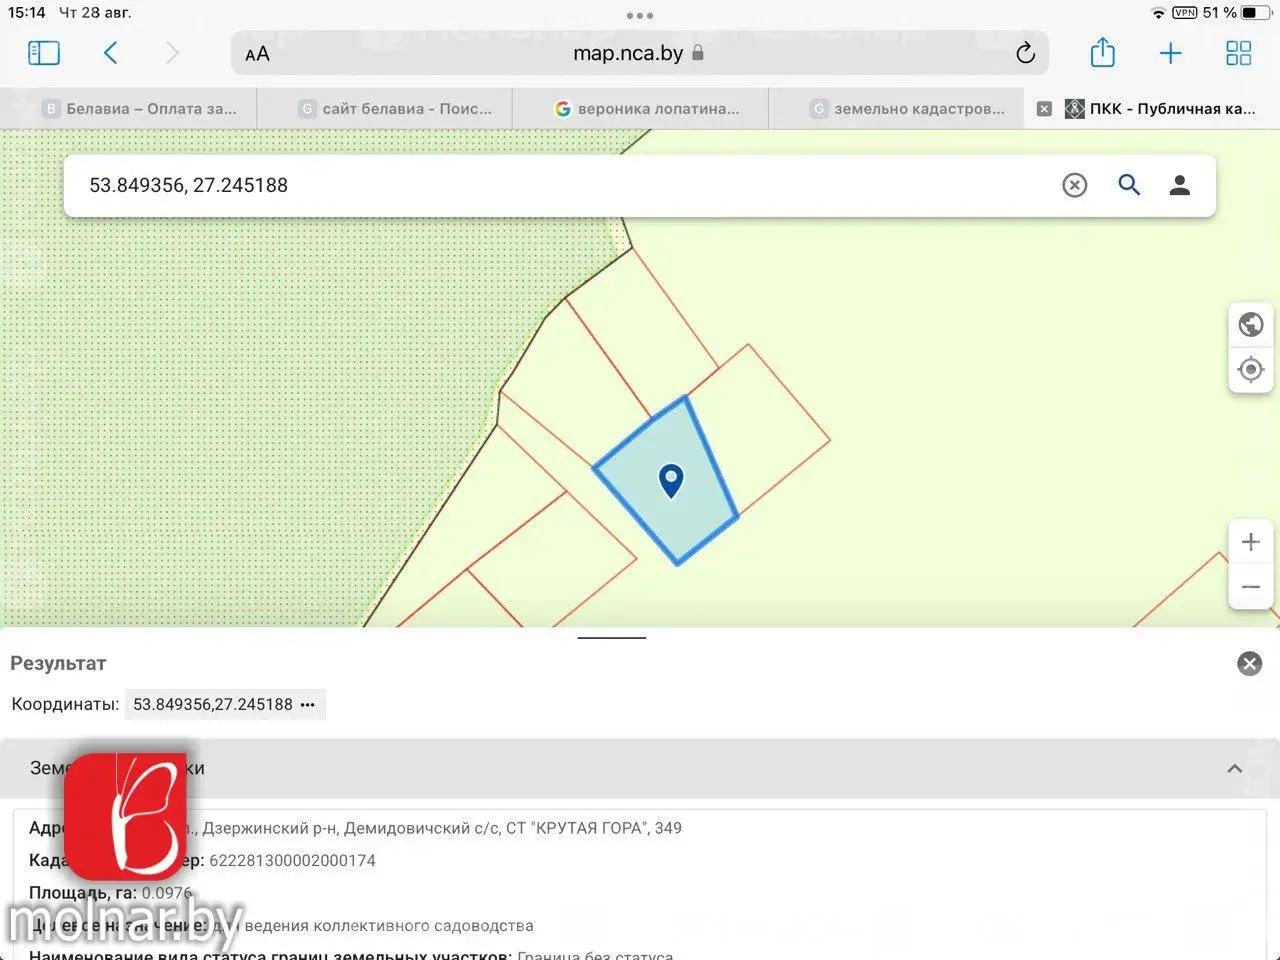Switch to the вероника лопатина Google tab
The width and height of the screenshot is (1280, 960).
coord(647,109)
